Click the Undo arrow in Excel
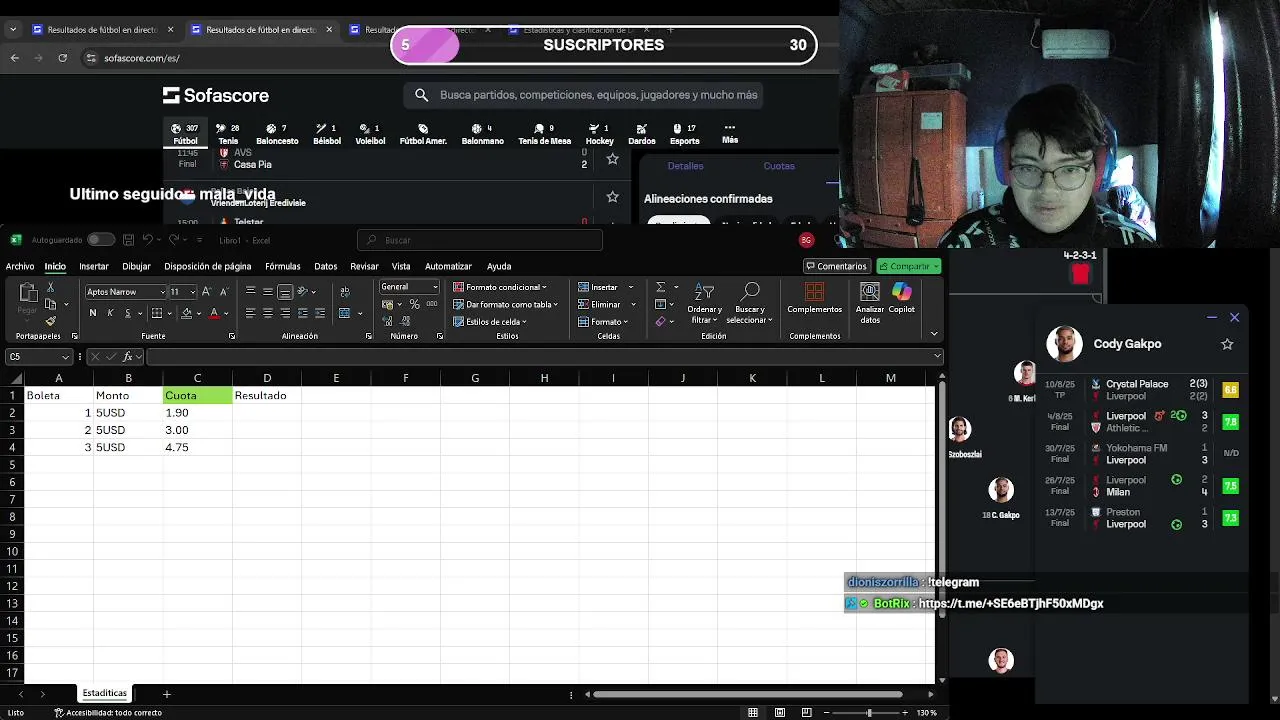Image resolution: width=1280 pixels, height=720 pixels. click(x=147, y=240)
